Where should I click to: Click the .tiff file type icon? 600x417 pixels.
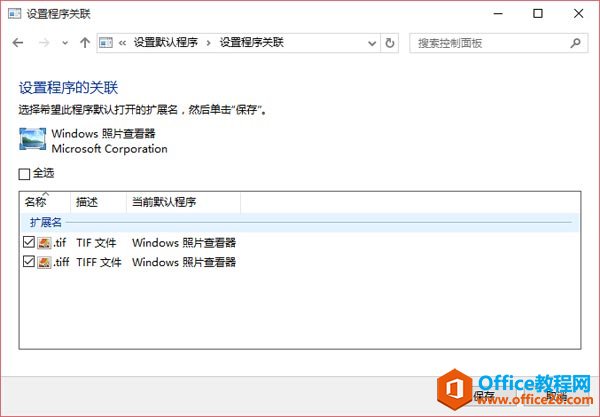(x=44, y=262)
